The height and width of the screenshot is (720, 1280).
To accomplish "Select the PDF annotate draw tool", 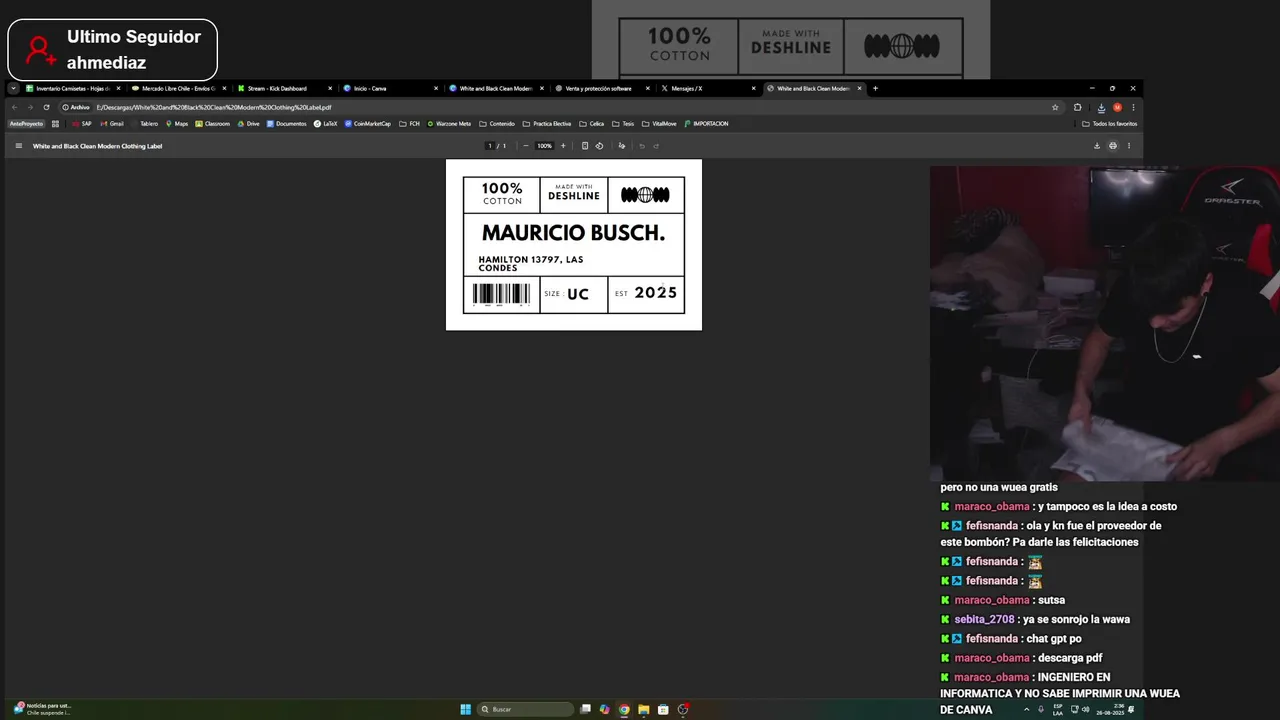I will click(621, 146).
